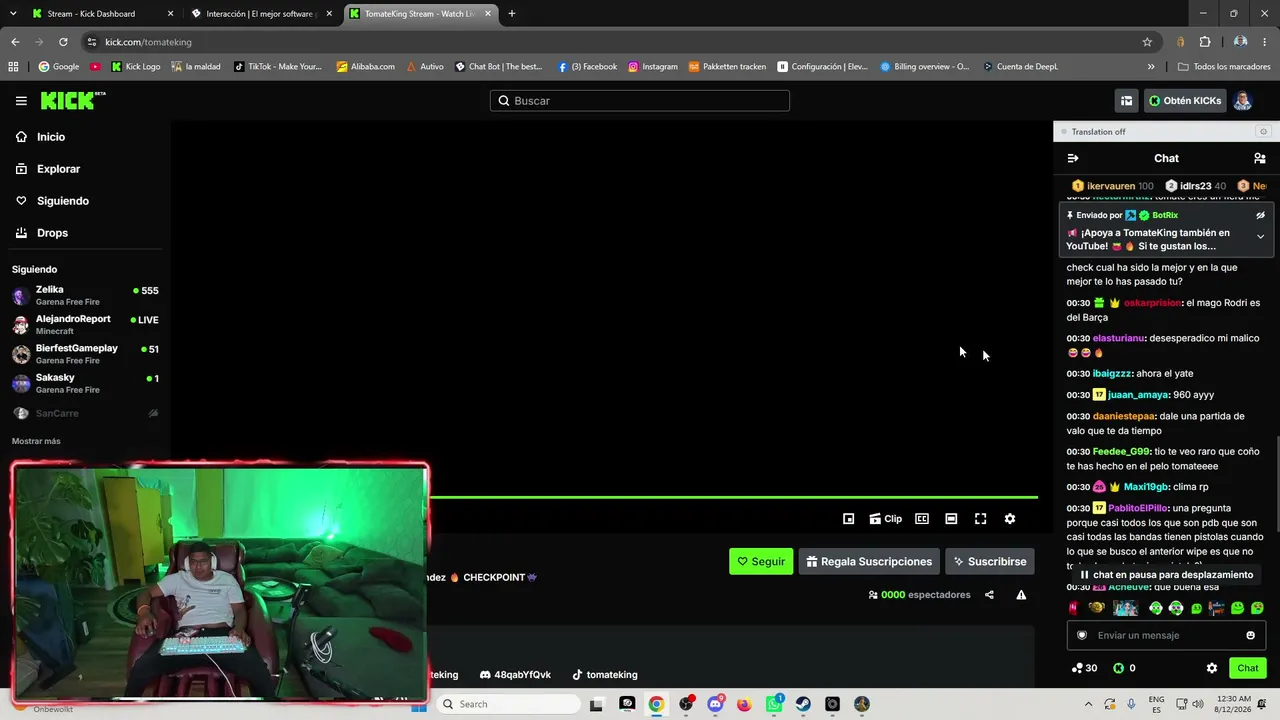Hide the pinned BotRix message
Viewport: 1280px width, 720px height.
pyautogui.click(x=1260, y=215)
